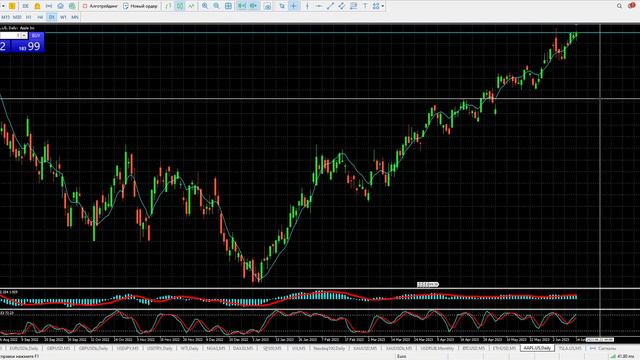The width and height of the screenshot is (640, 360).
Task: Click the signals radio-wave toolbar icon
Action: 49,6
